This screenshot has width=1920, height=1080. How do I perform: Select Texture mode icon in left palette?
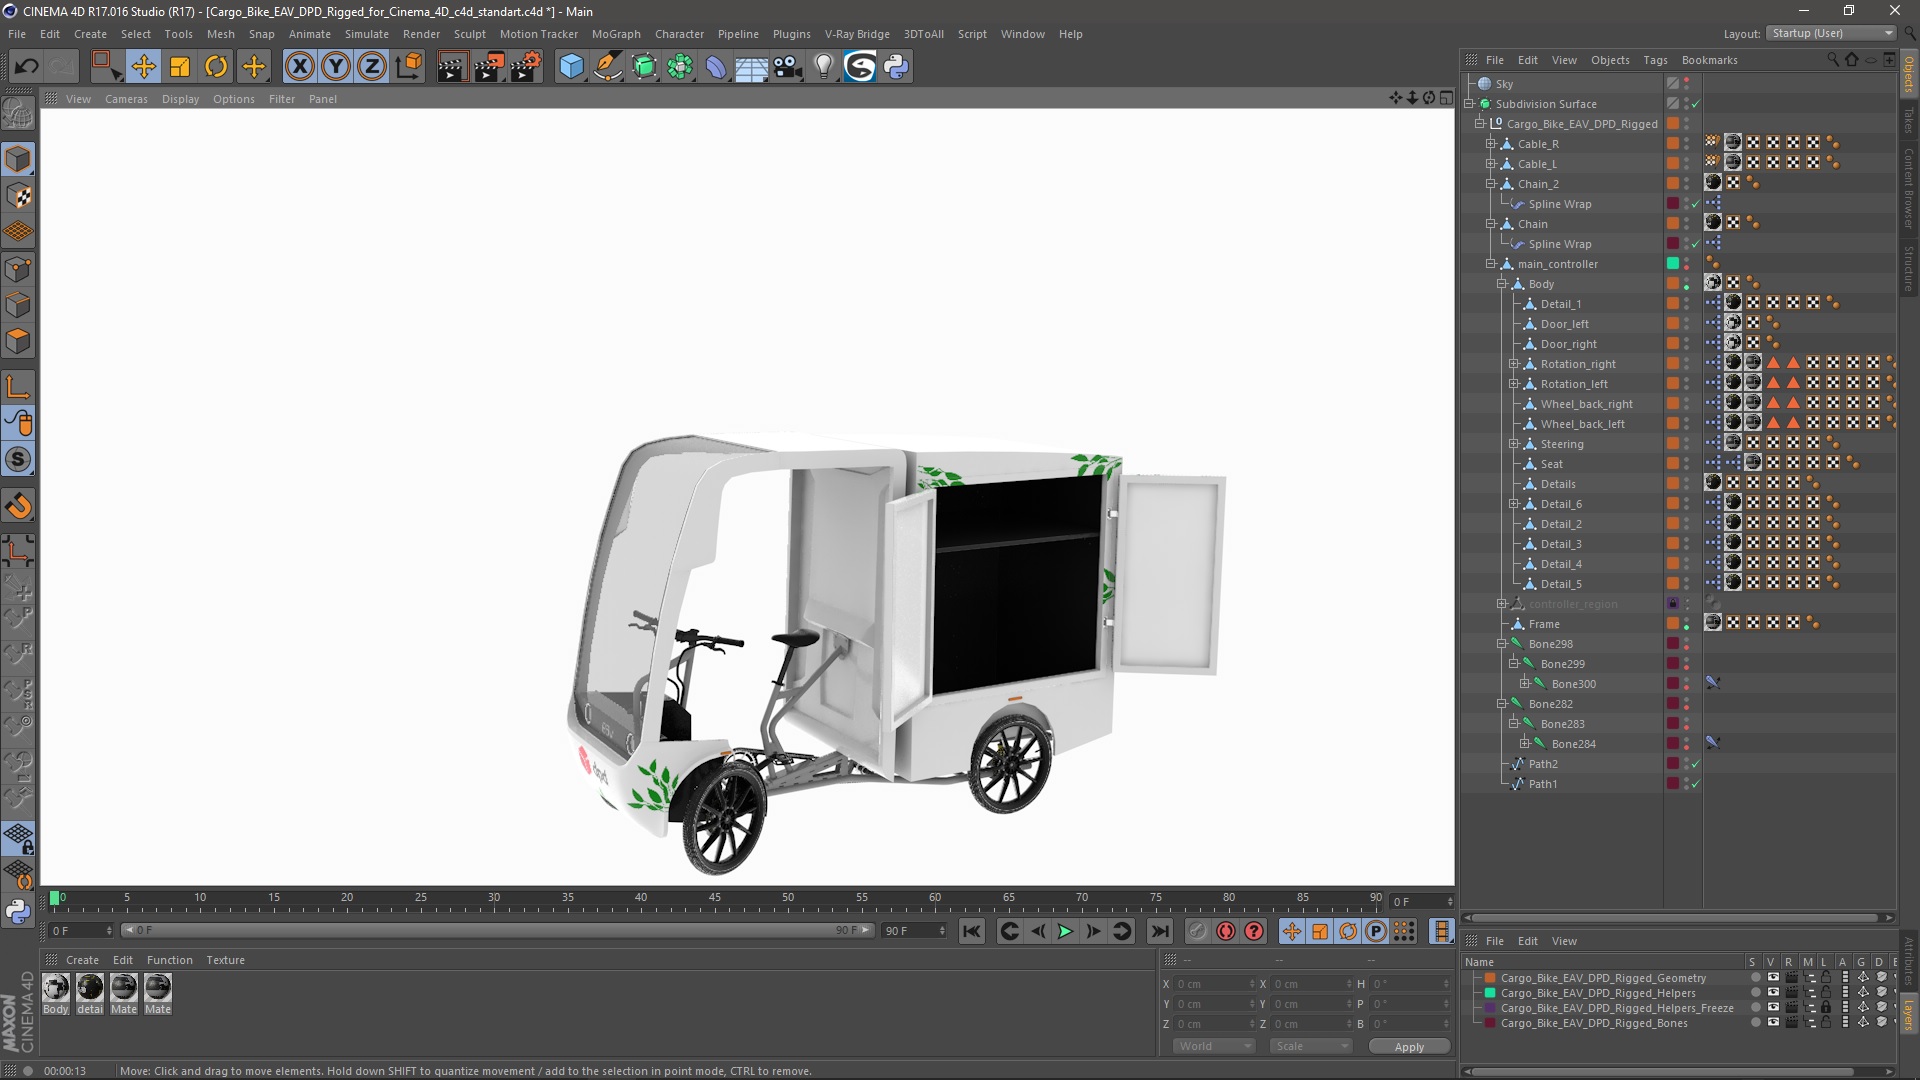click(x=18, y=196)
